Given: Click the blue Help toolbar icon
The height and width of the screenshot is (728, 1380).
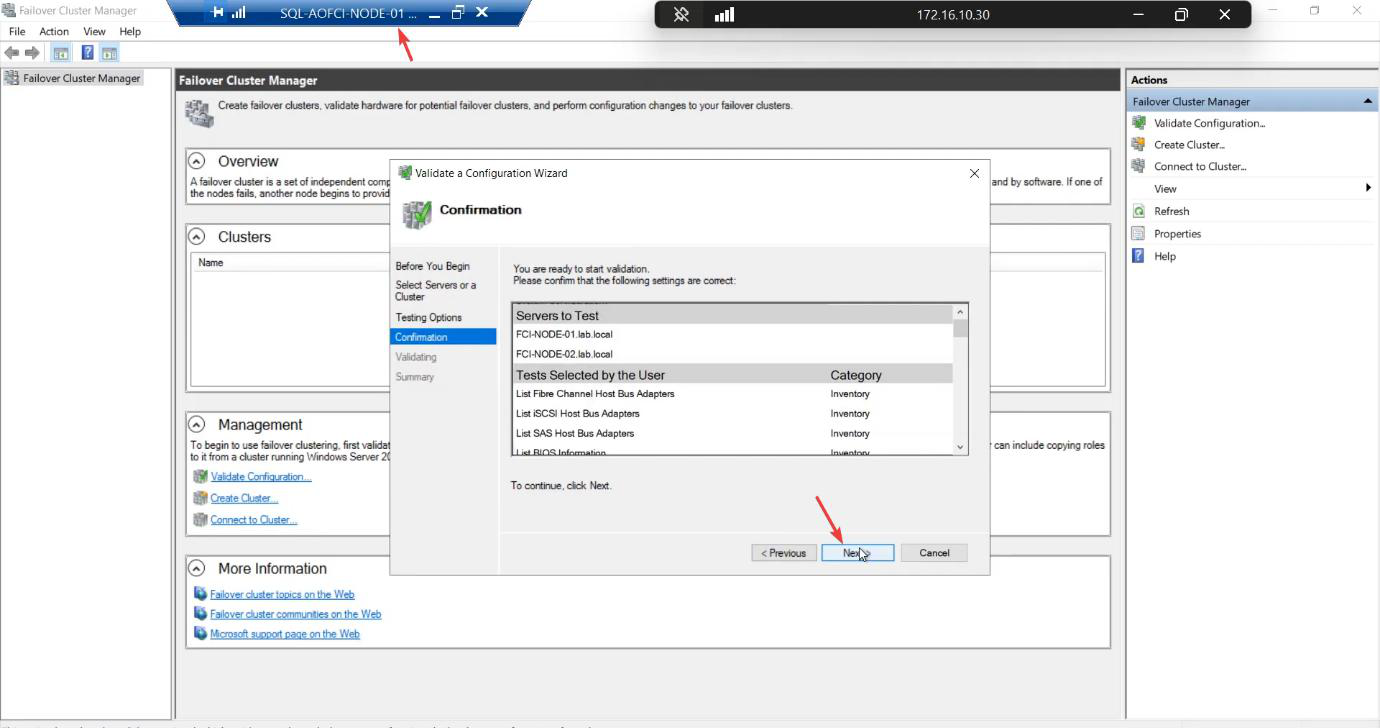Looking at the screenshot, I should 88,53.
